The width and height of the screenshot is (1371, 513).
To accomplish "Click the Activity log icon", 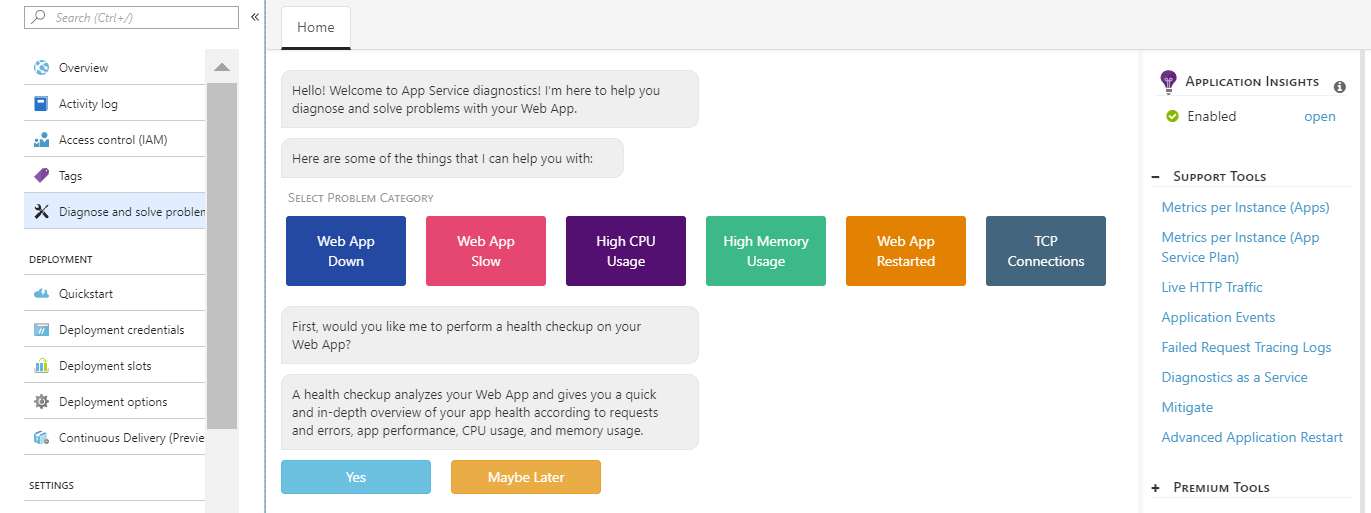I will point(41,104).
